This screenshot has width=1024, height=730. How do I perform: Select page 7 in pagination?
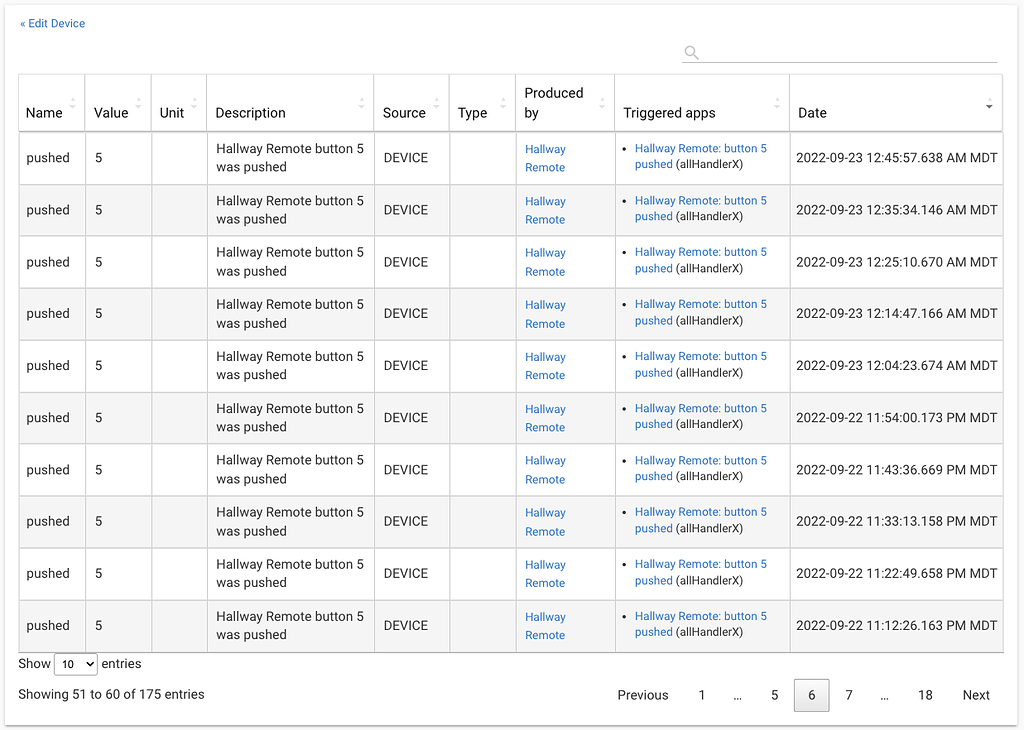pos(849,695)
